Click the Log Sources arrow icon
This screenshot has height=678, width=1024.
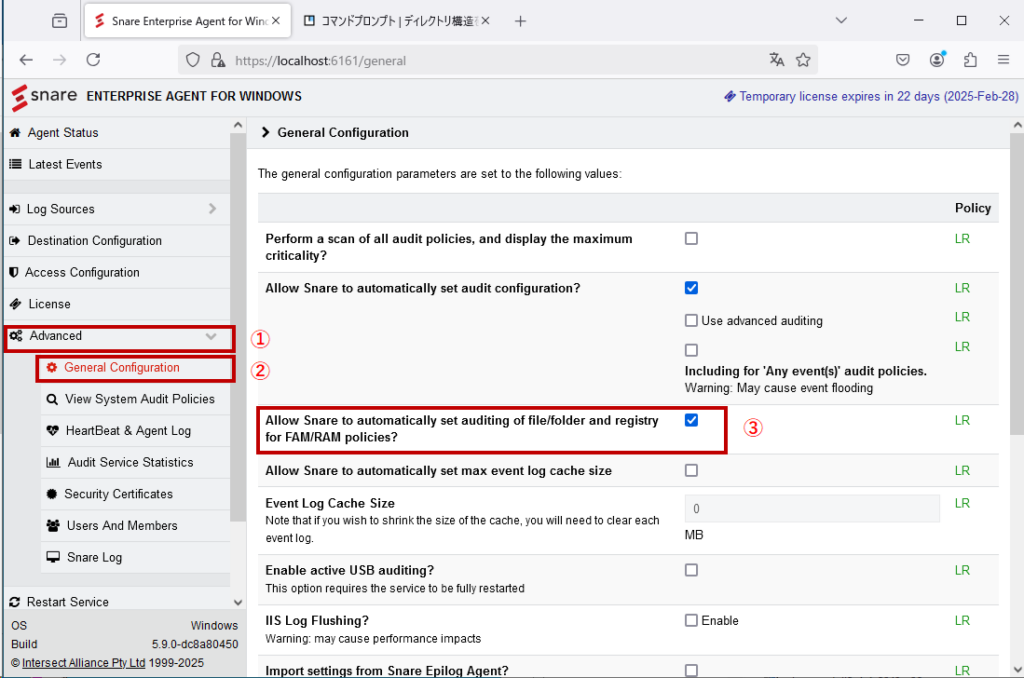(14, 209)
